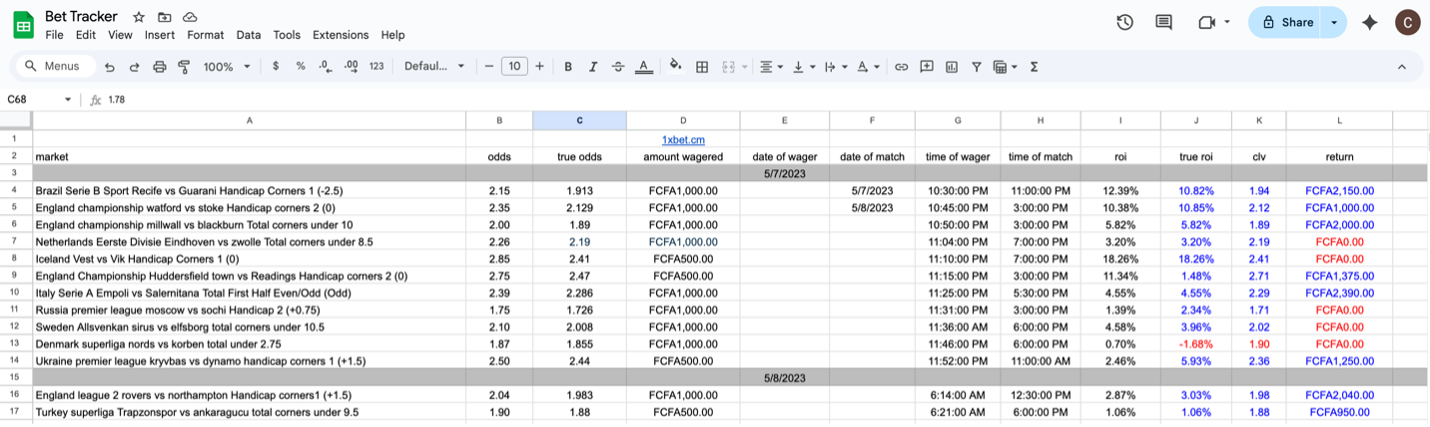The image size is (1430, 427).
Task: Open the functions sigma menu
Action: pyautogui.click(x=1034, y=67)
